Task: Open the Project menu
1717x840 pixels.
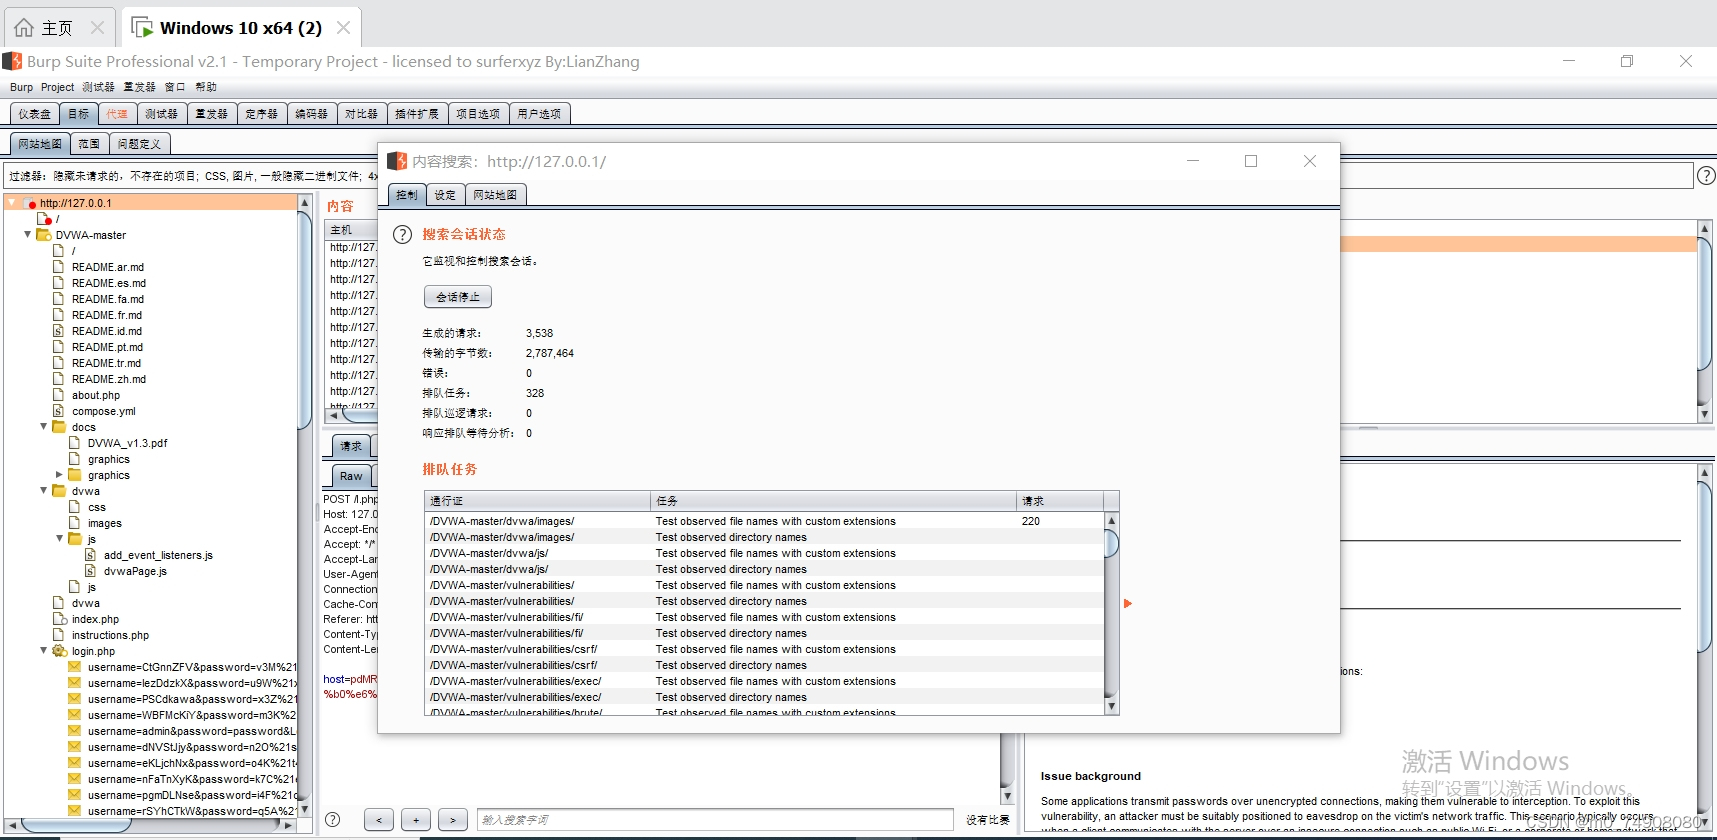Action: tap(57, 87)
